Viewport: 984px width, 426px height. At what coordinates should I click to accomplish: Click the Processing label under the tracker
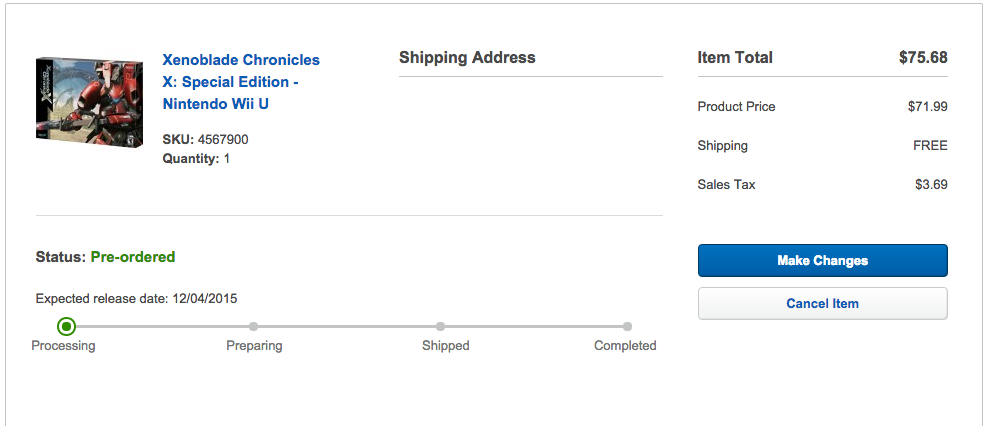(x=63, y=346)
